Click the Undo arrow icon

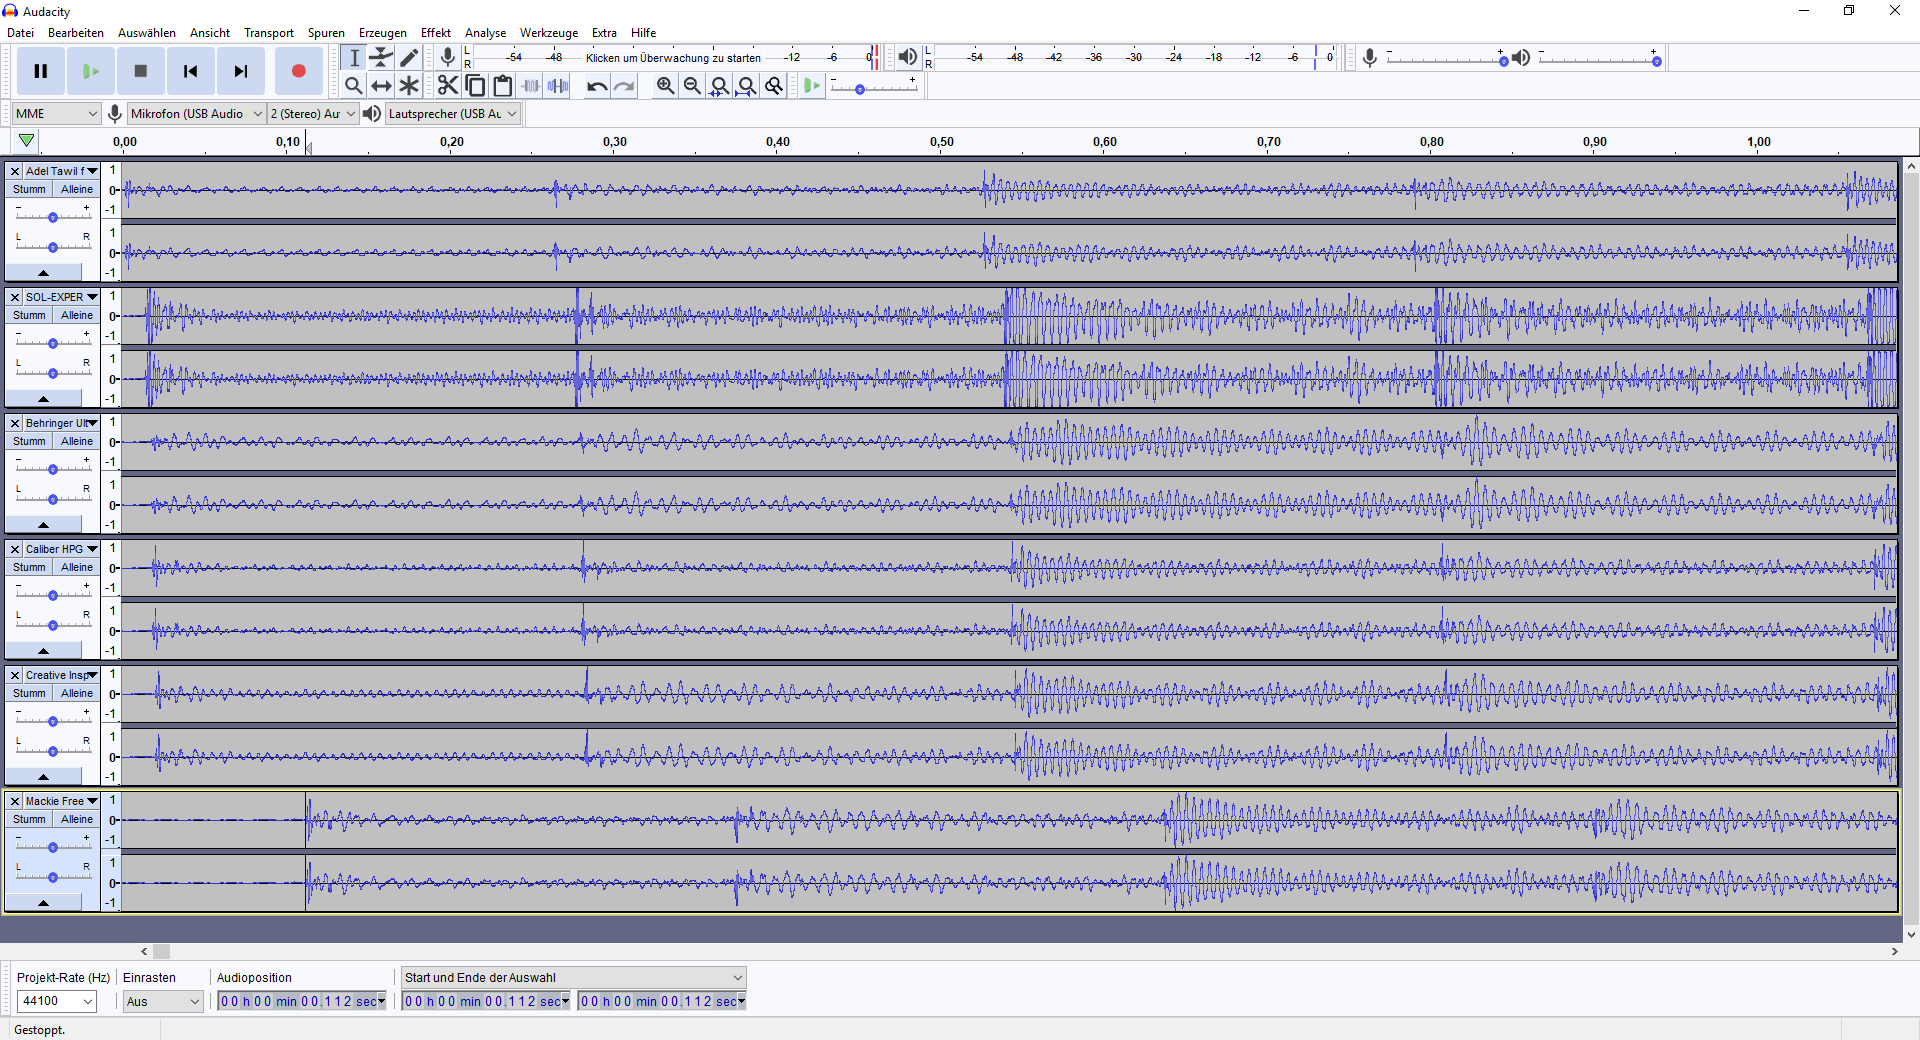click(x=597, y=86)
